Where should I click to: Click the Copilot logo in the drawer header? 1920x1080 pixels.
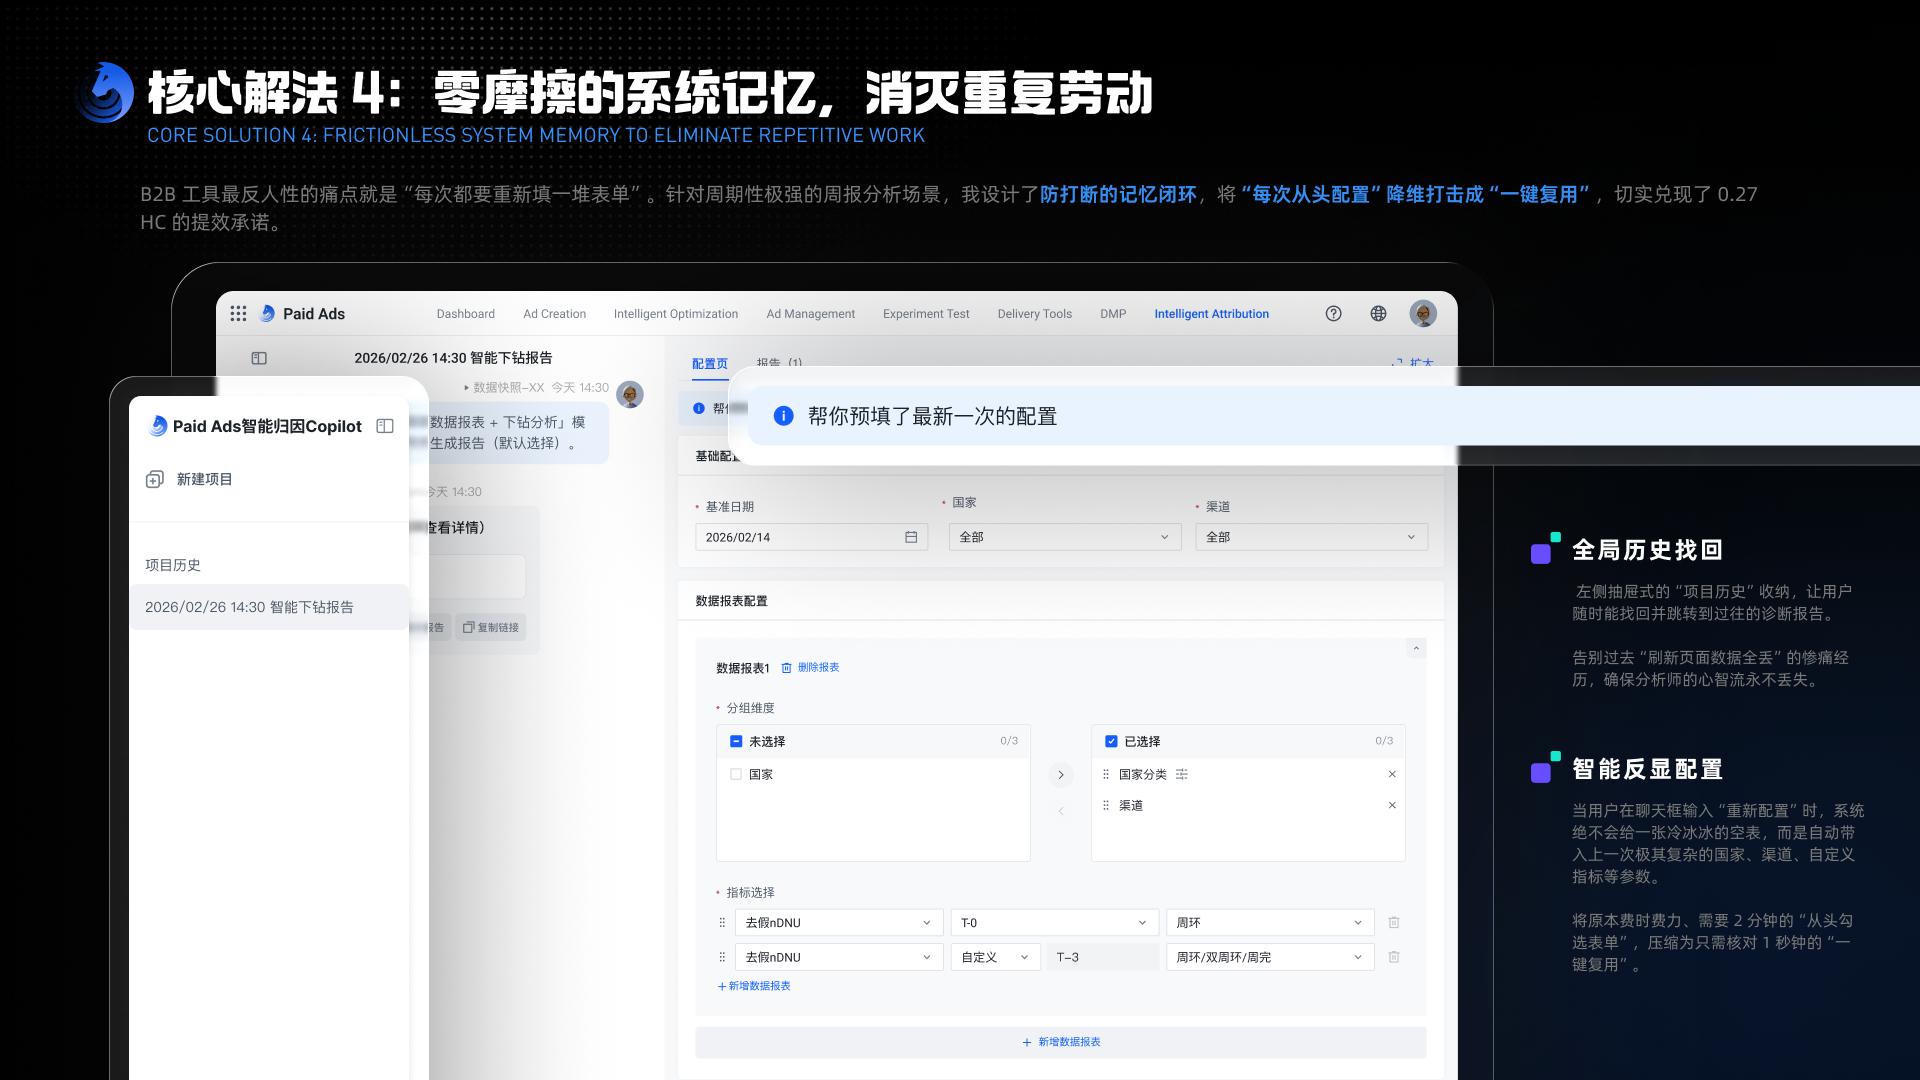[x=158, y=426]
